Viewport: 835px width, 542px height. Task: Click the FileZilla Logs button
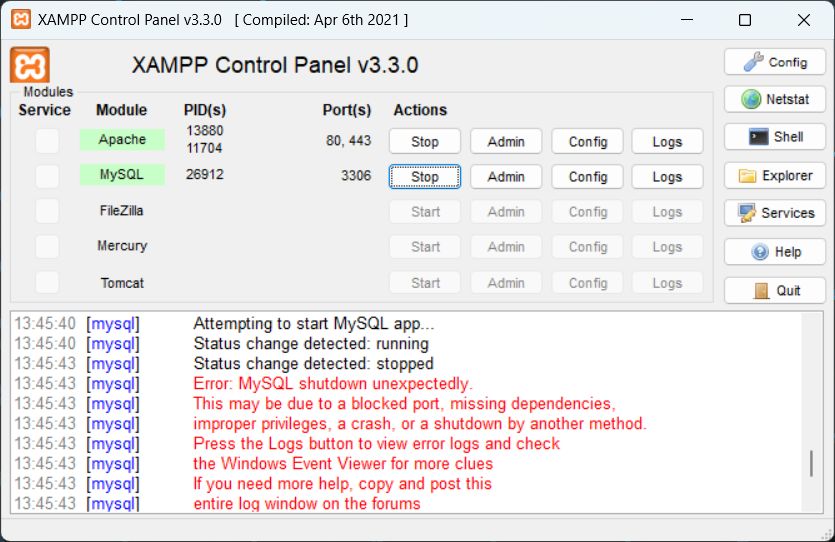(x=667, y=212)
